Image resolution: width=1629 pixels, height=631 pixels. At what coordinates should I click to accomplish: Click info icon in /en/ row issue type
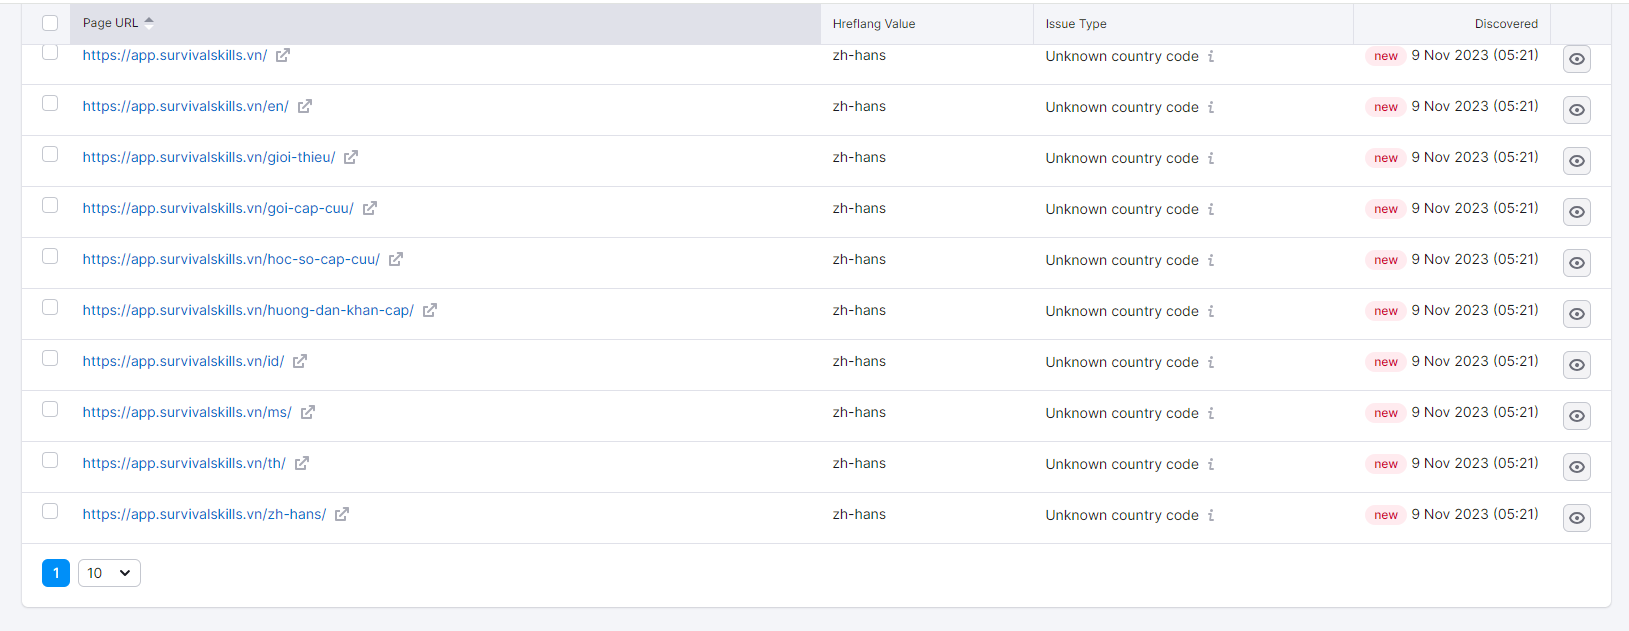pyautogui.click(x=1211, y=107)
